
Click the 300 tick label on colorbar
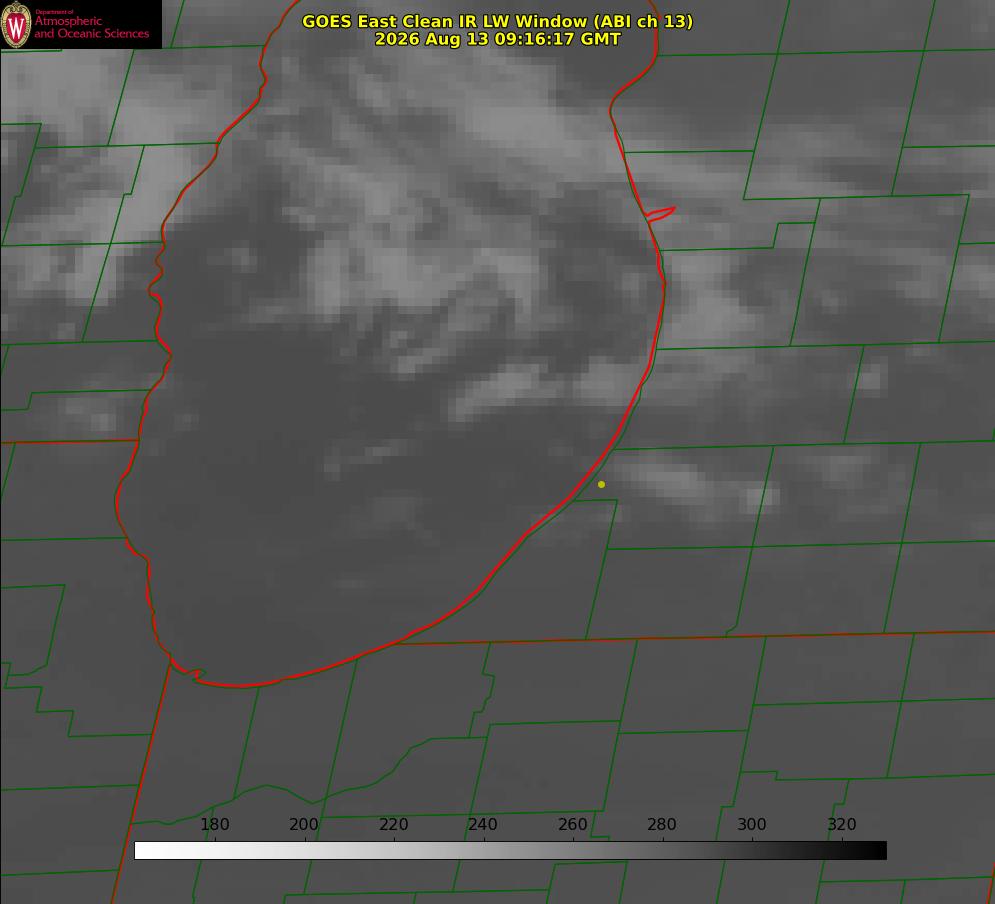[752, 824]
